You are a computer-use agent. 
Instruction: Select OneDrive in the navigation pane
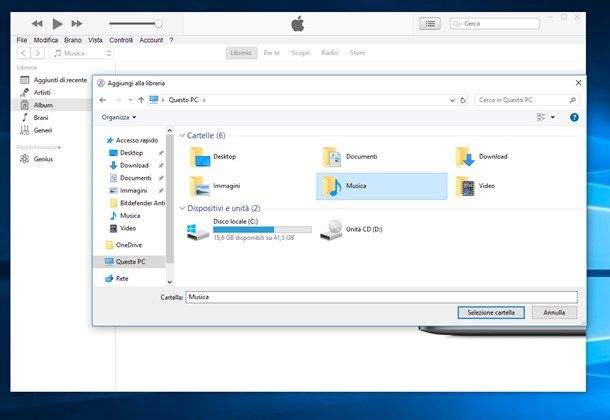[x=128, y=245]
